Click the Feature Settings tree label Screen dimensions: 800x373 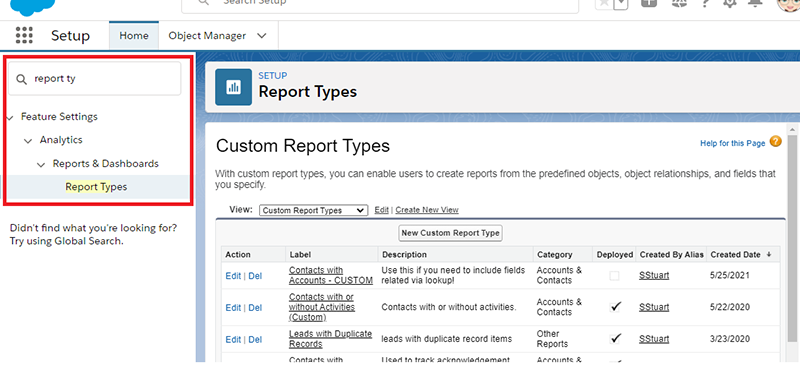(59, 117)
